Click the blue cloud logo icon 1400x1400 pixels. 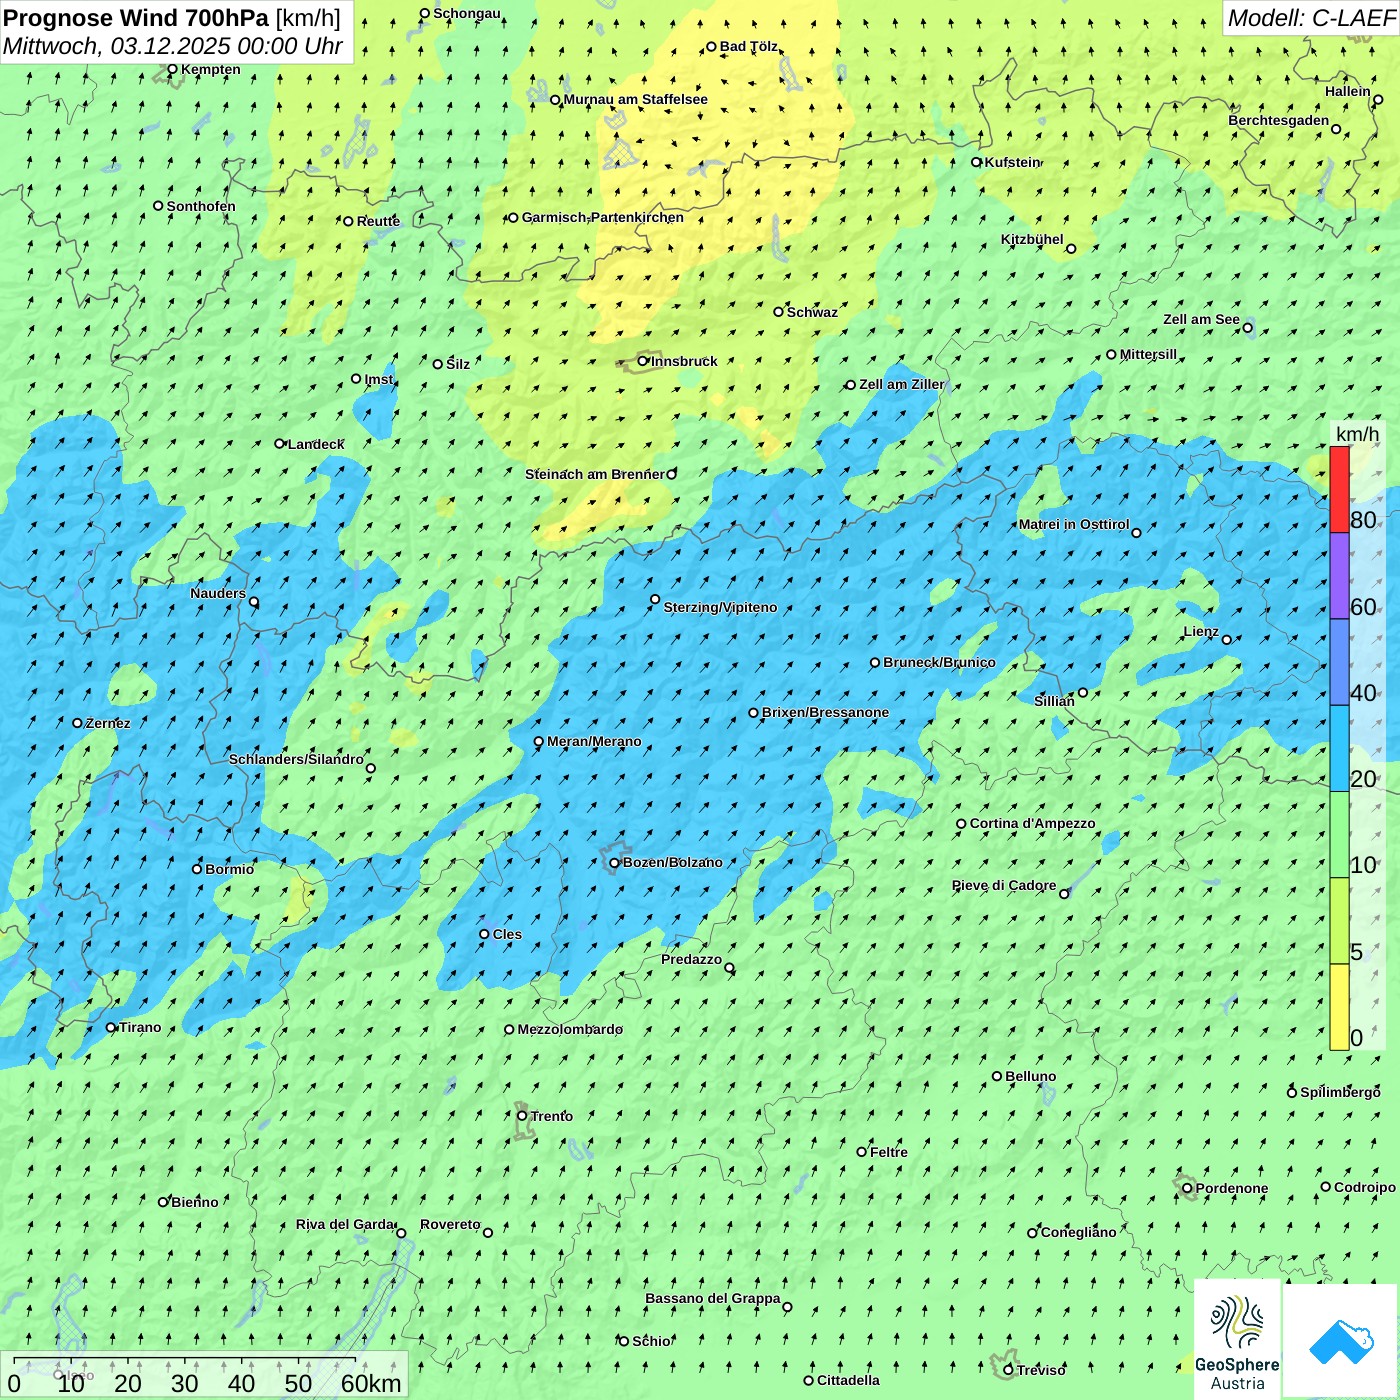tap(1341, 1341)
